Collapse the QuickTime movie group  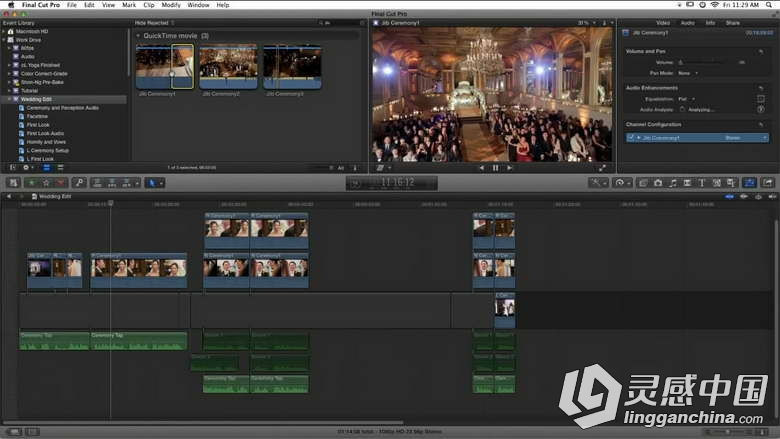(x=139, y=36)
